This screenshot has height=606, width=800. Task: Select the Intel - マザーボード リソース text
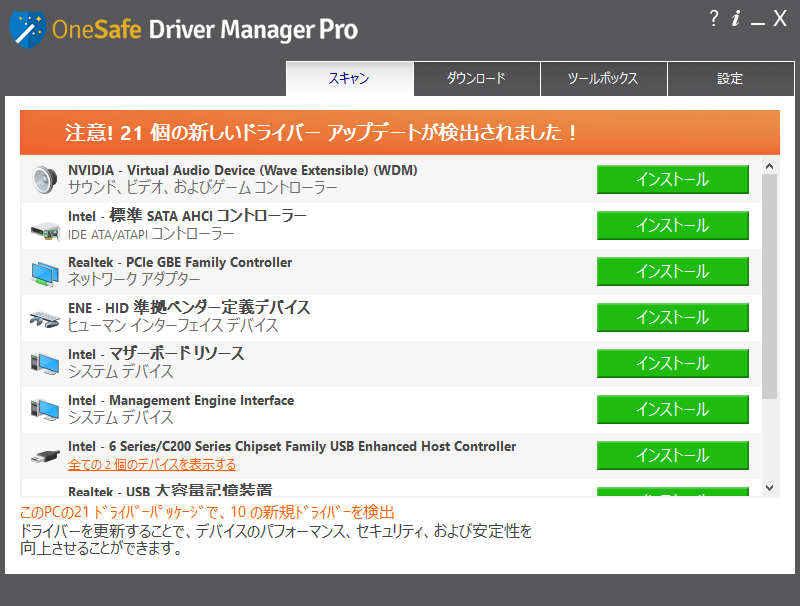tap(156, 354)
